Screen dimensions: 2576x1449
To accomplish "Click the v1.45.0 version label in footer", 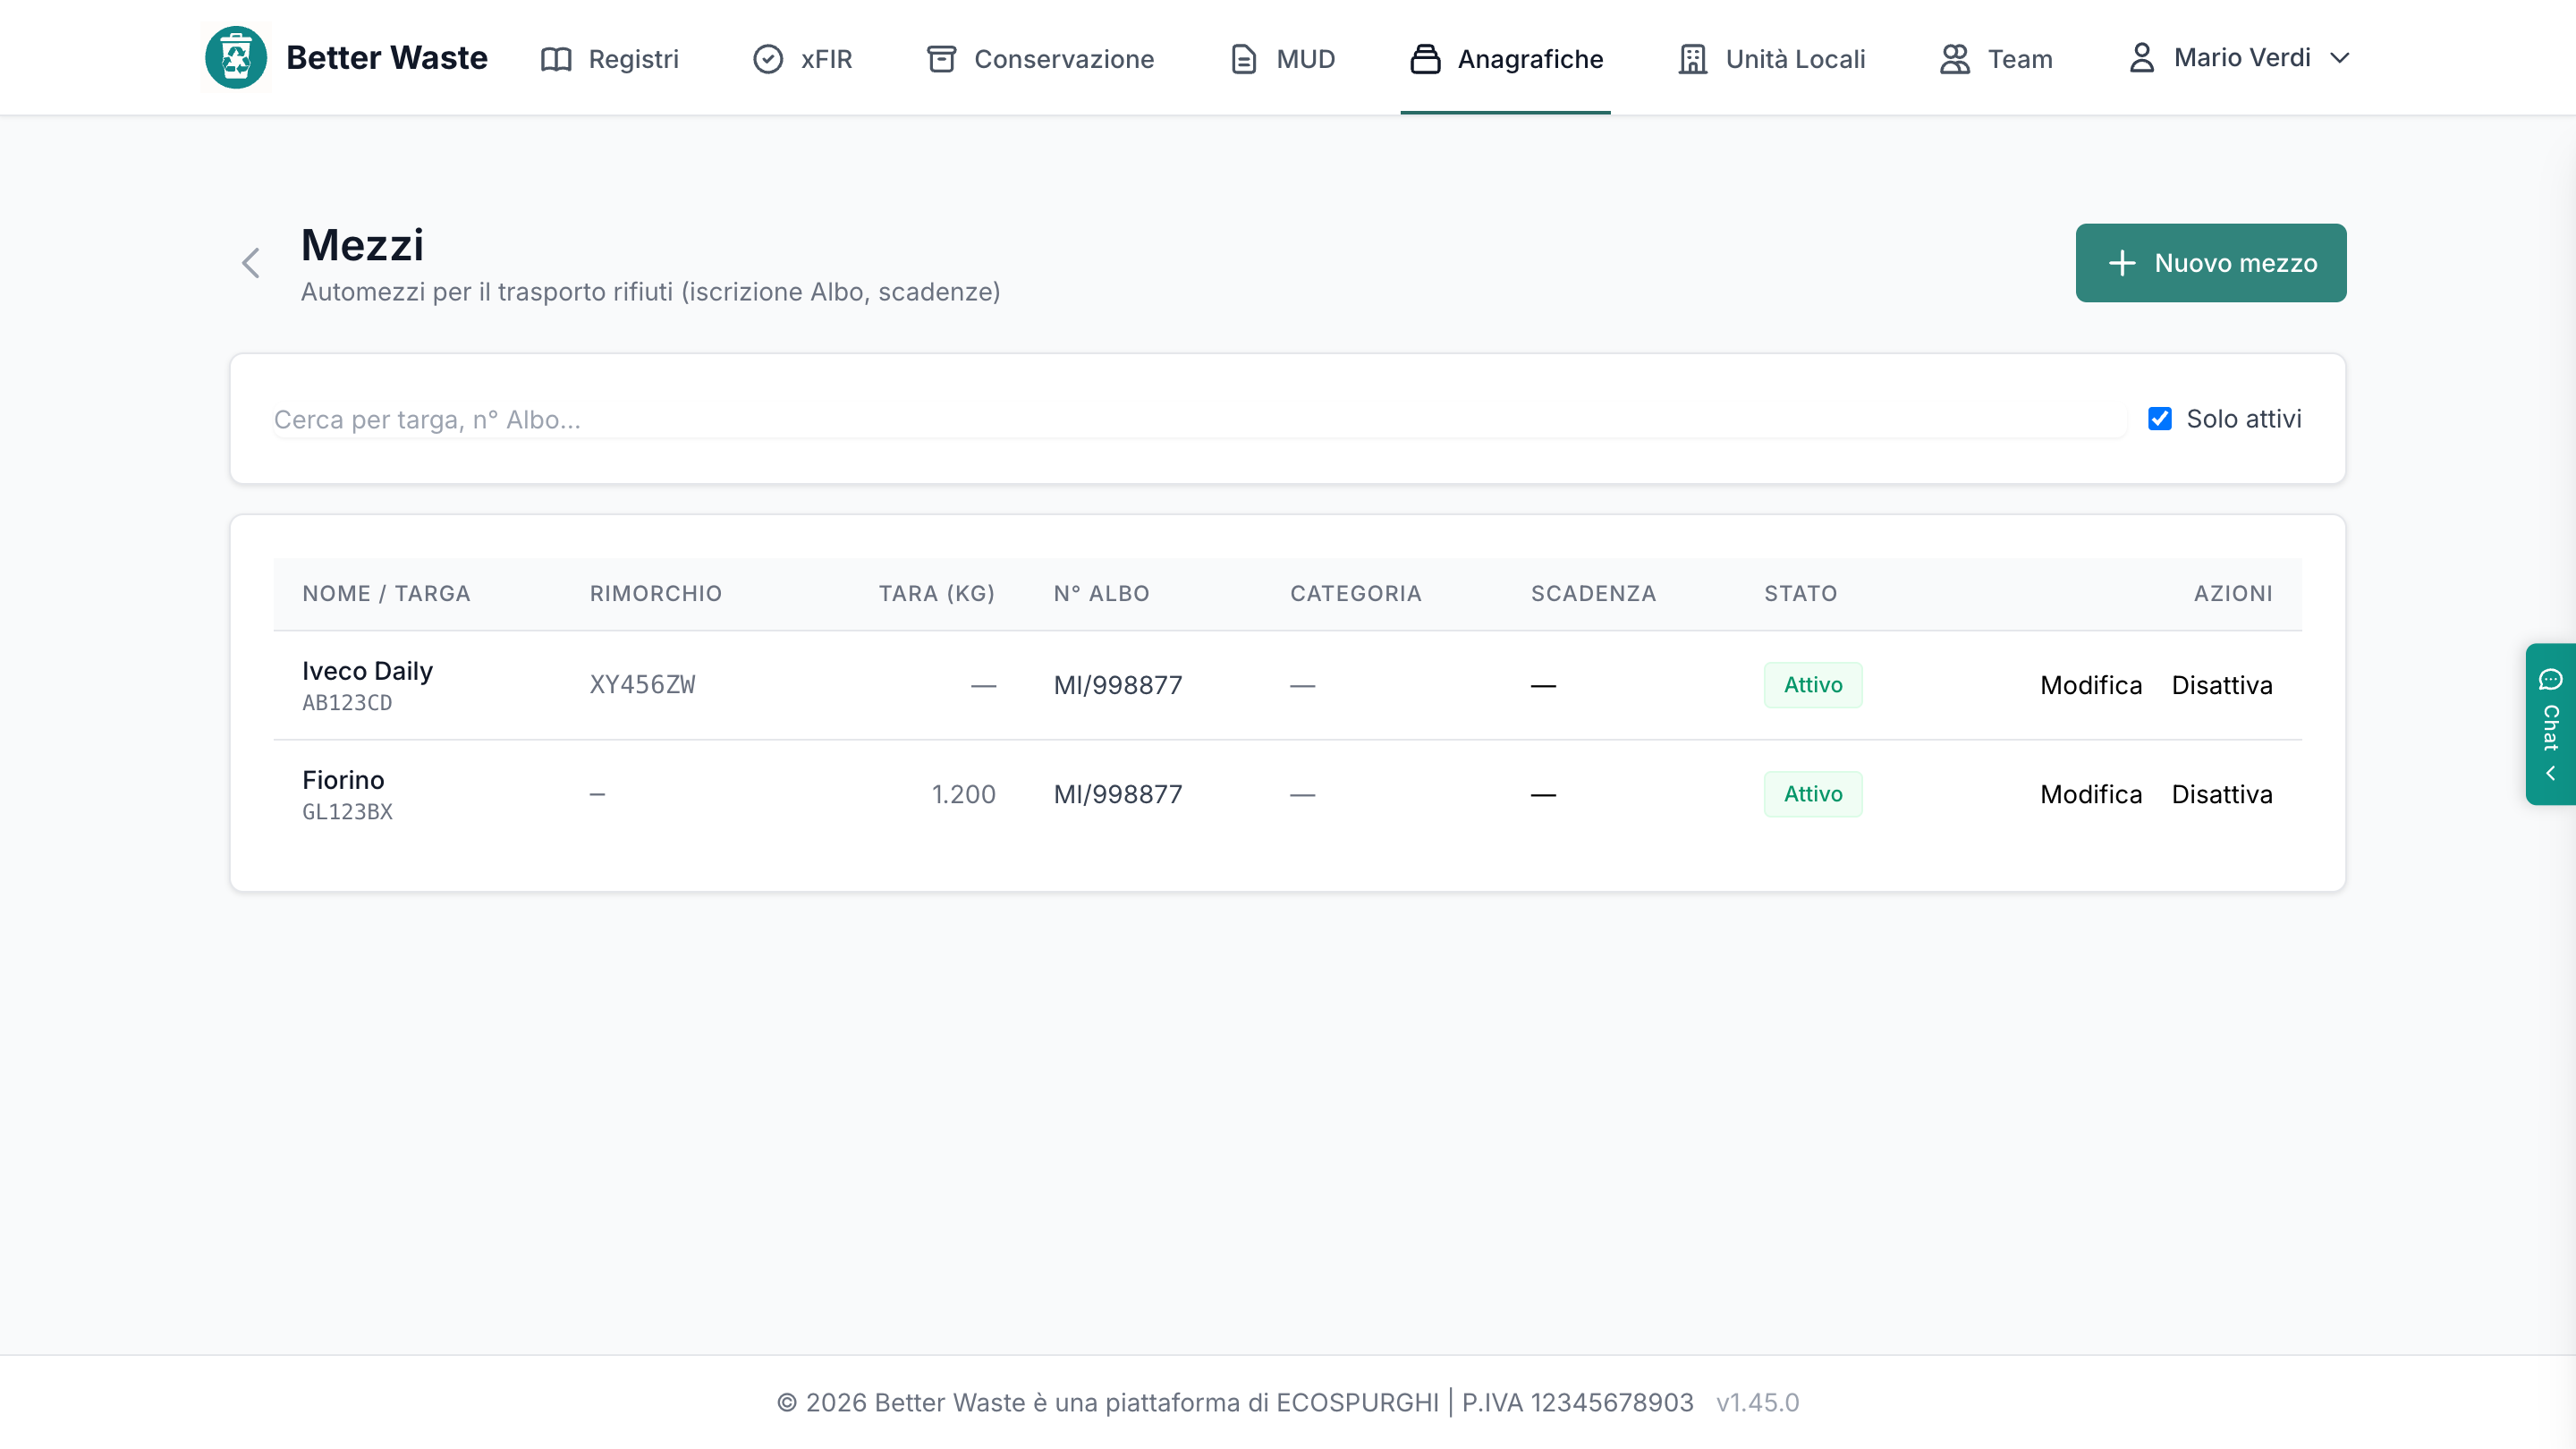I will pos(1757,1403).
